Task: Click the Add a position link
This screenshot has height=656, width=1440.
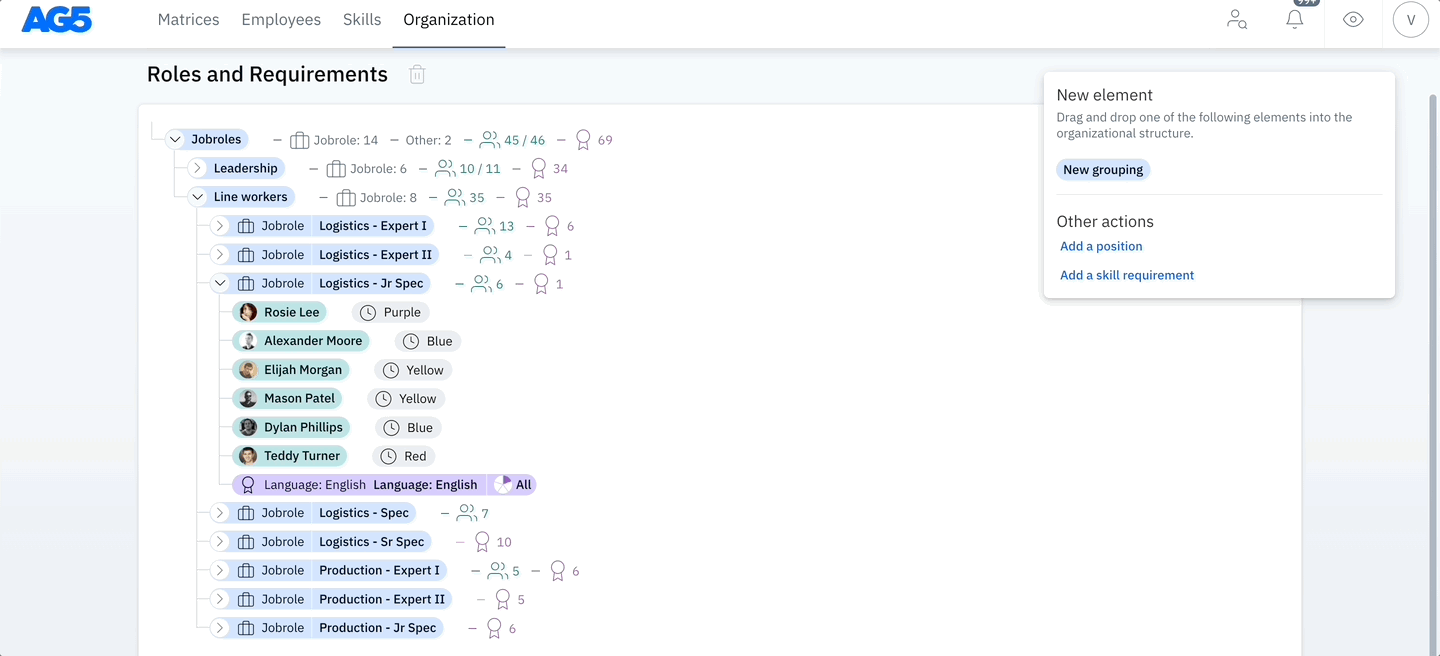Action: pyautogui.click(x=1101, y=246)
